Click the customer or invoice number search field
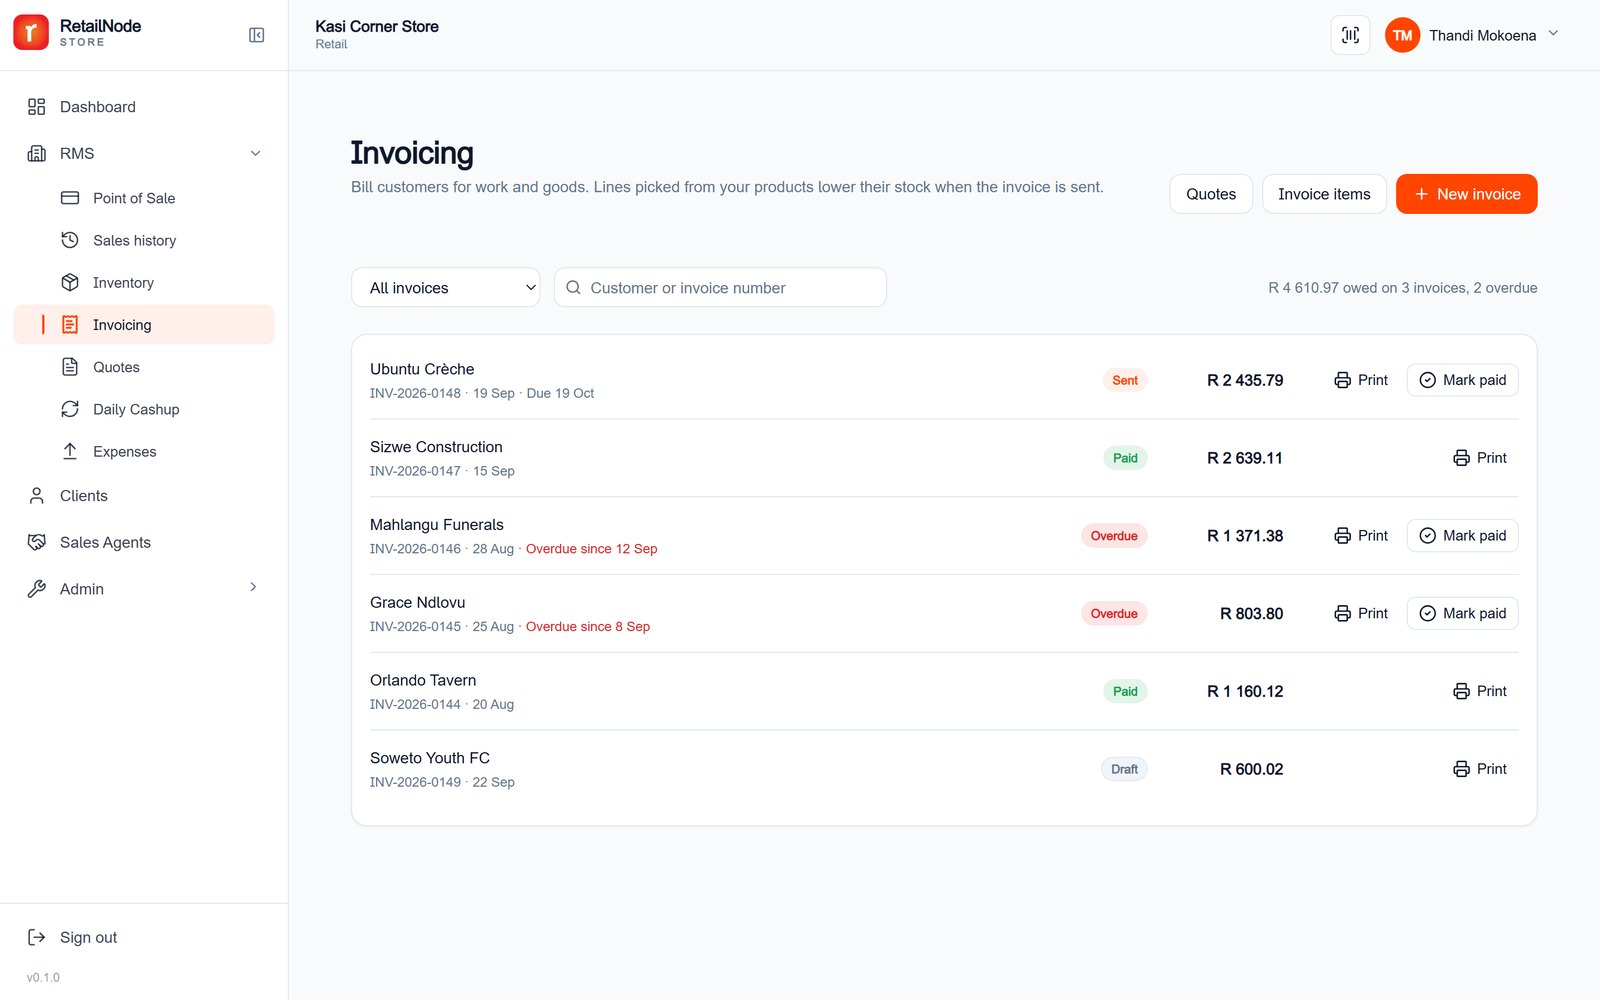Viewport: 1600px width, 1000px height. 720,287
